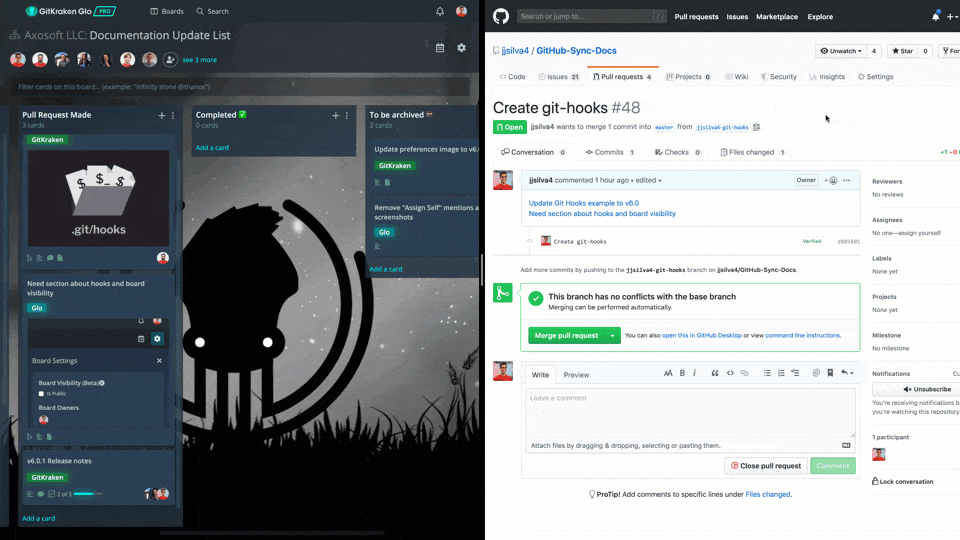Click Glo label on hooks visibility card
The height and width of the screenshot is (540, 960).
37,308
